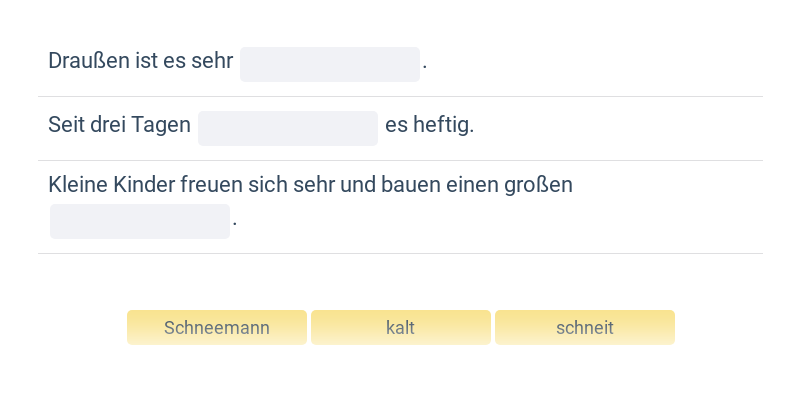The height and width of the screenshot is (400, 800).
Task: Pick the 'Schneemann' word tile
Action: (217, 328)
